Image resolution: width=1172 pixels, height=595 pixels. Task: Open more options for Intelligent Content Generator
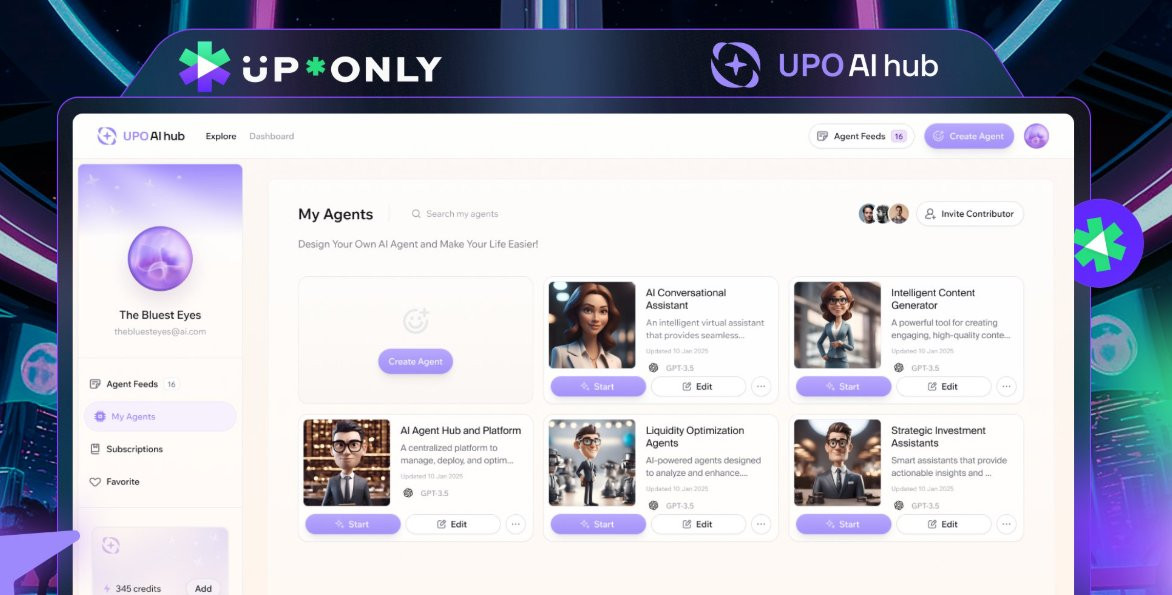[1006, 386]
